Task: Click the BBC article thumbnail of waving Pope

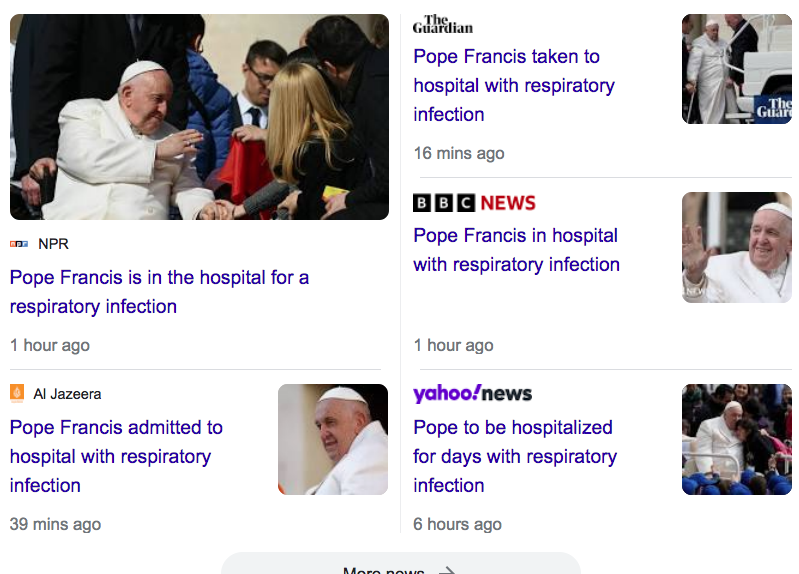Action: coord(736,247)
